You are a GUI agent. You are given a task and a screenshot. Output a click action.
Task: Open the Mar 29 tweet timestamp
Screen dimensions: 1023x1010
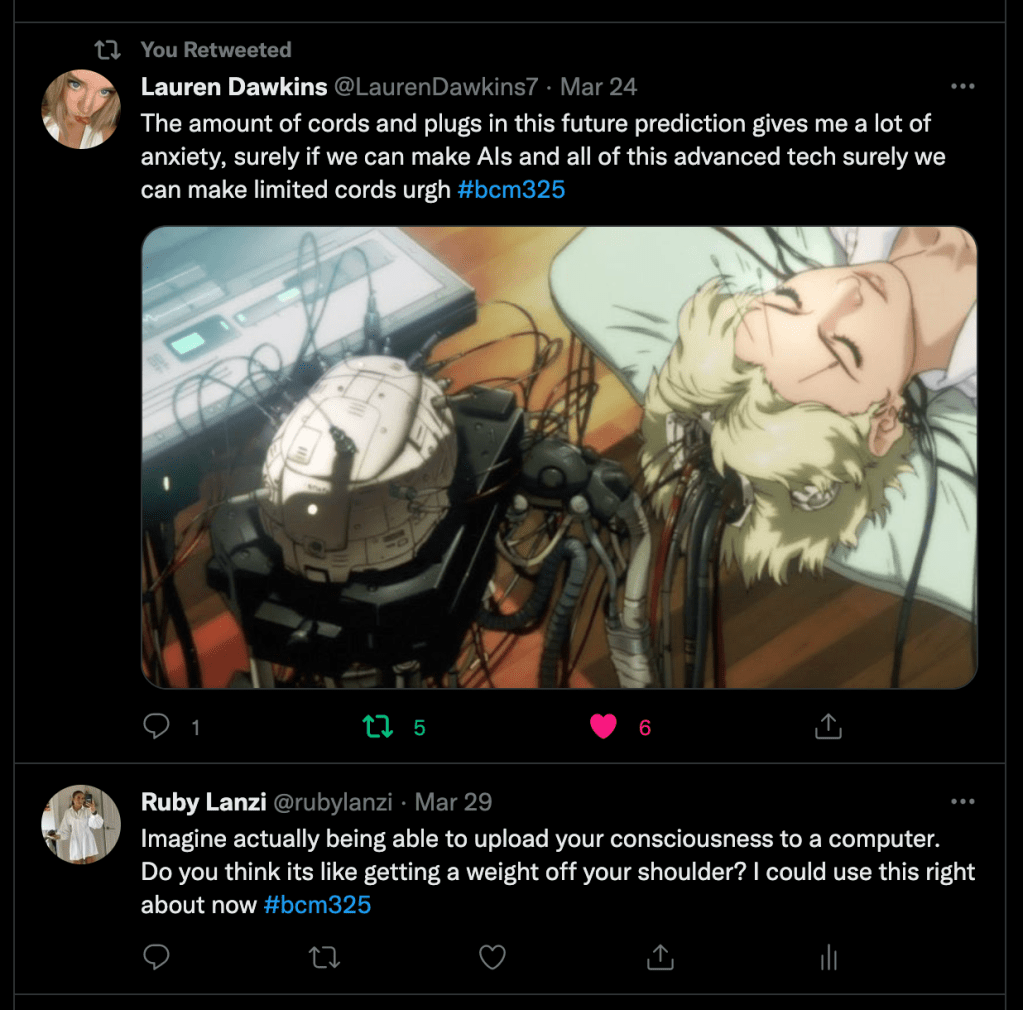[453, 802]
